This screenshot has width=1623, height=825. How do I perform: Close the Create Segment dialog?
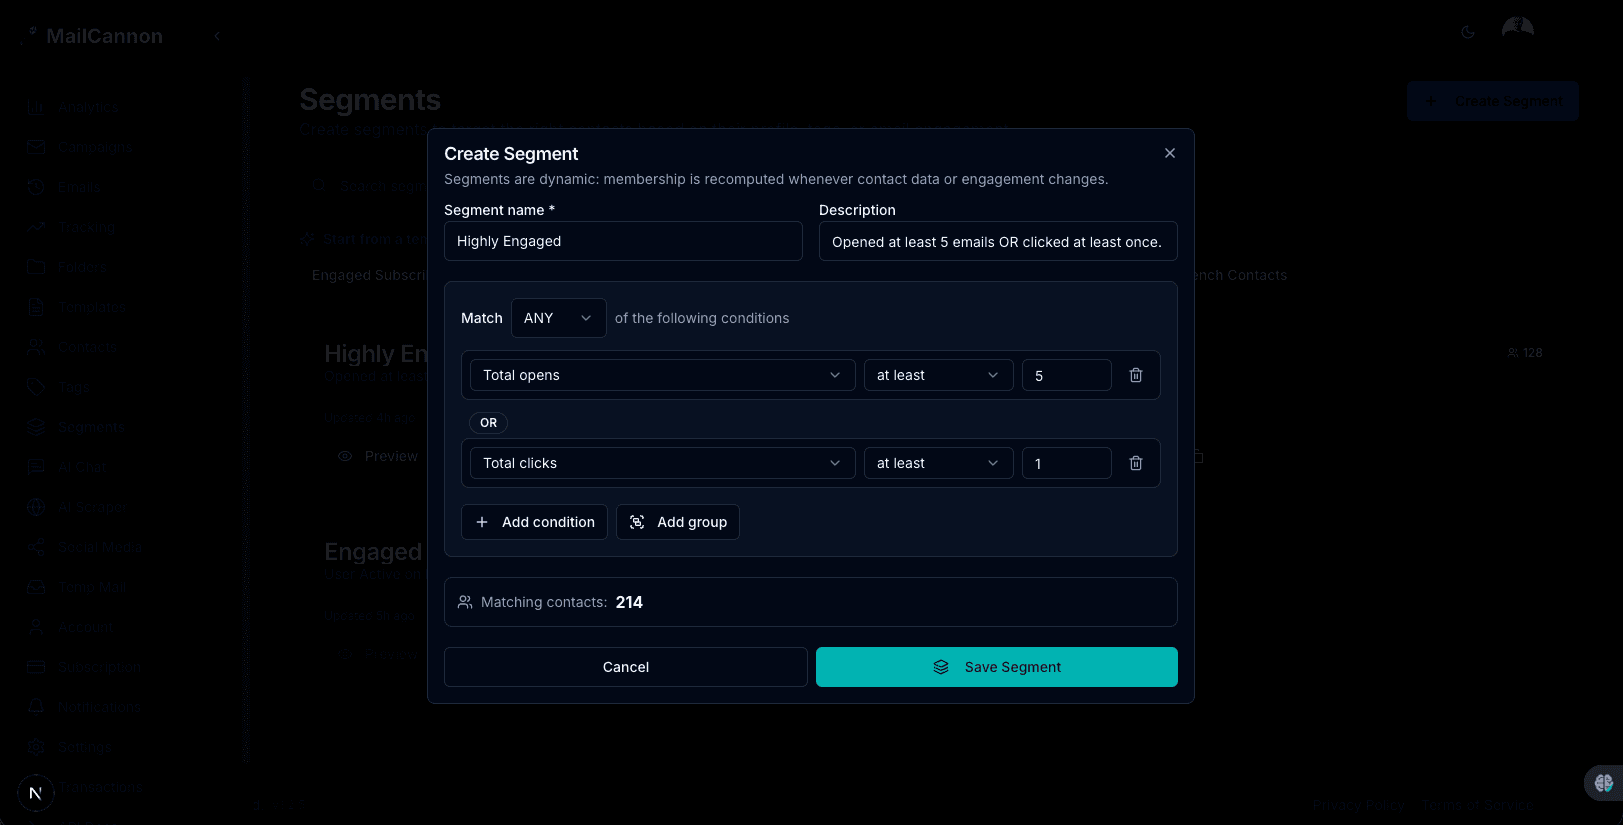[1170, 153]
